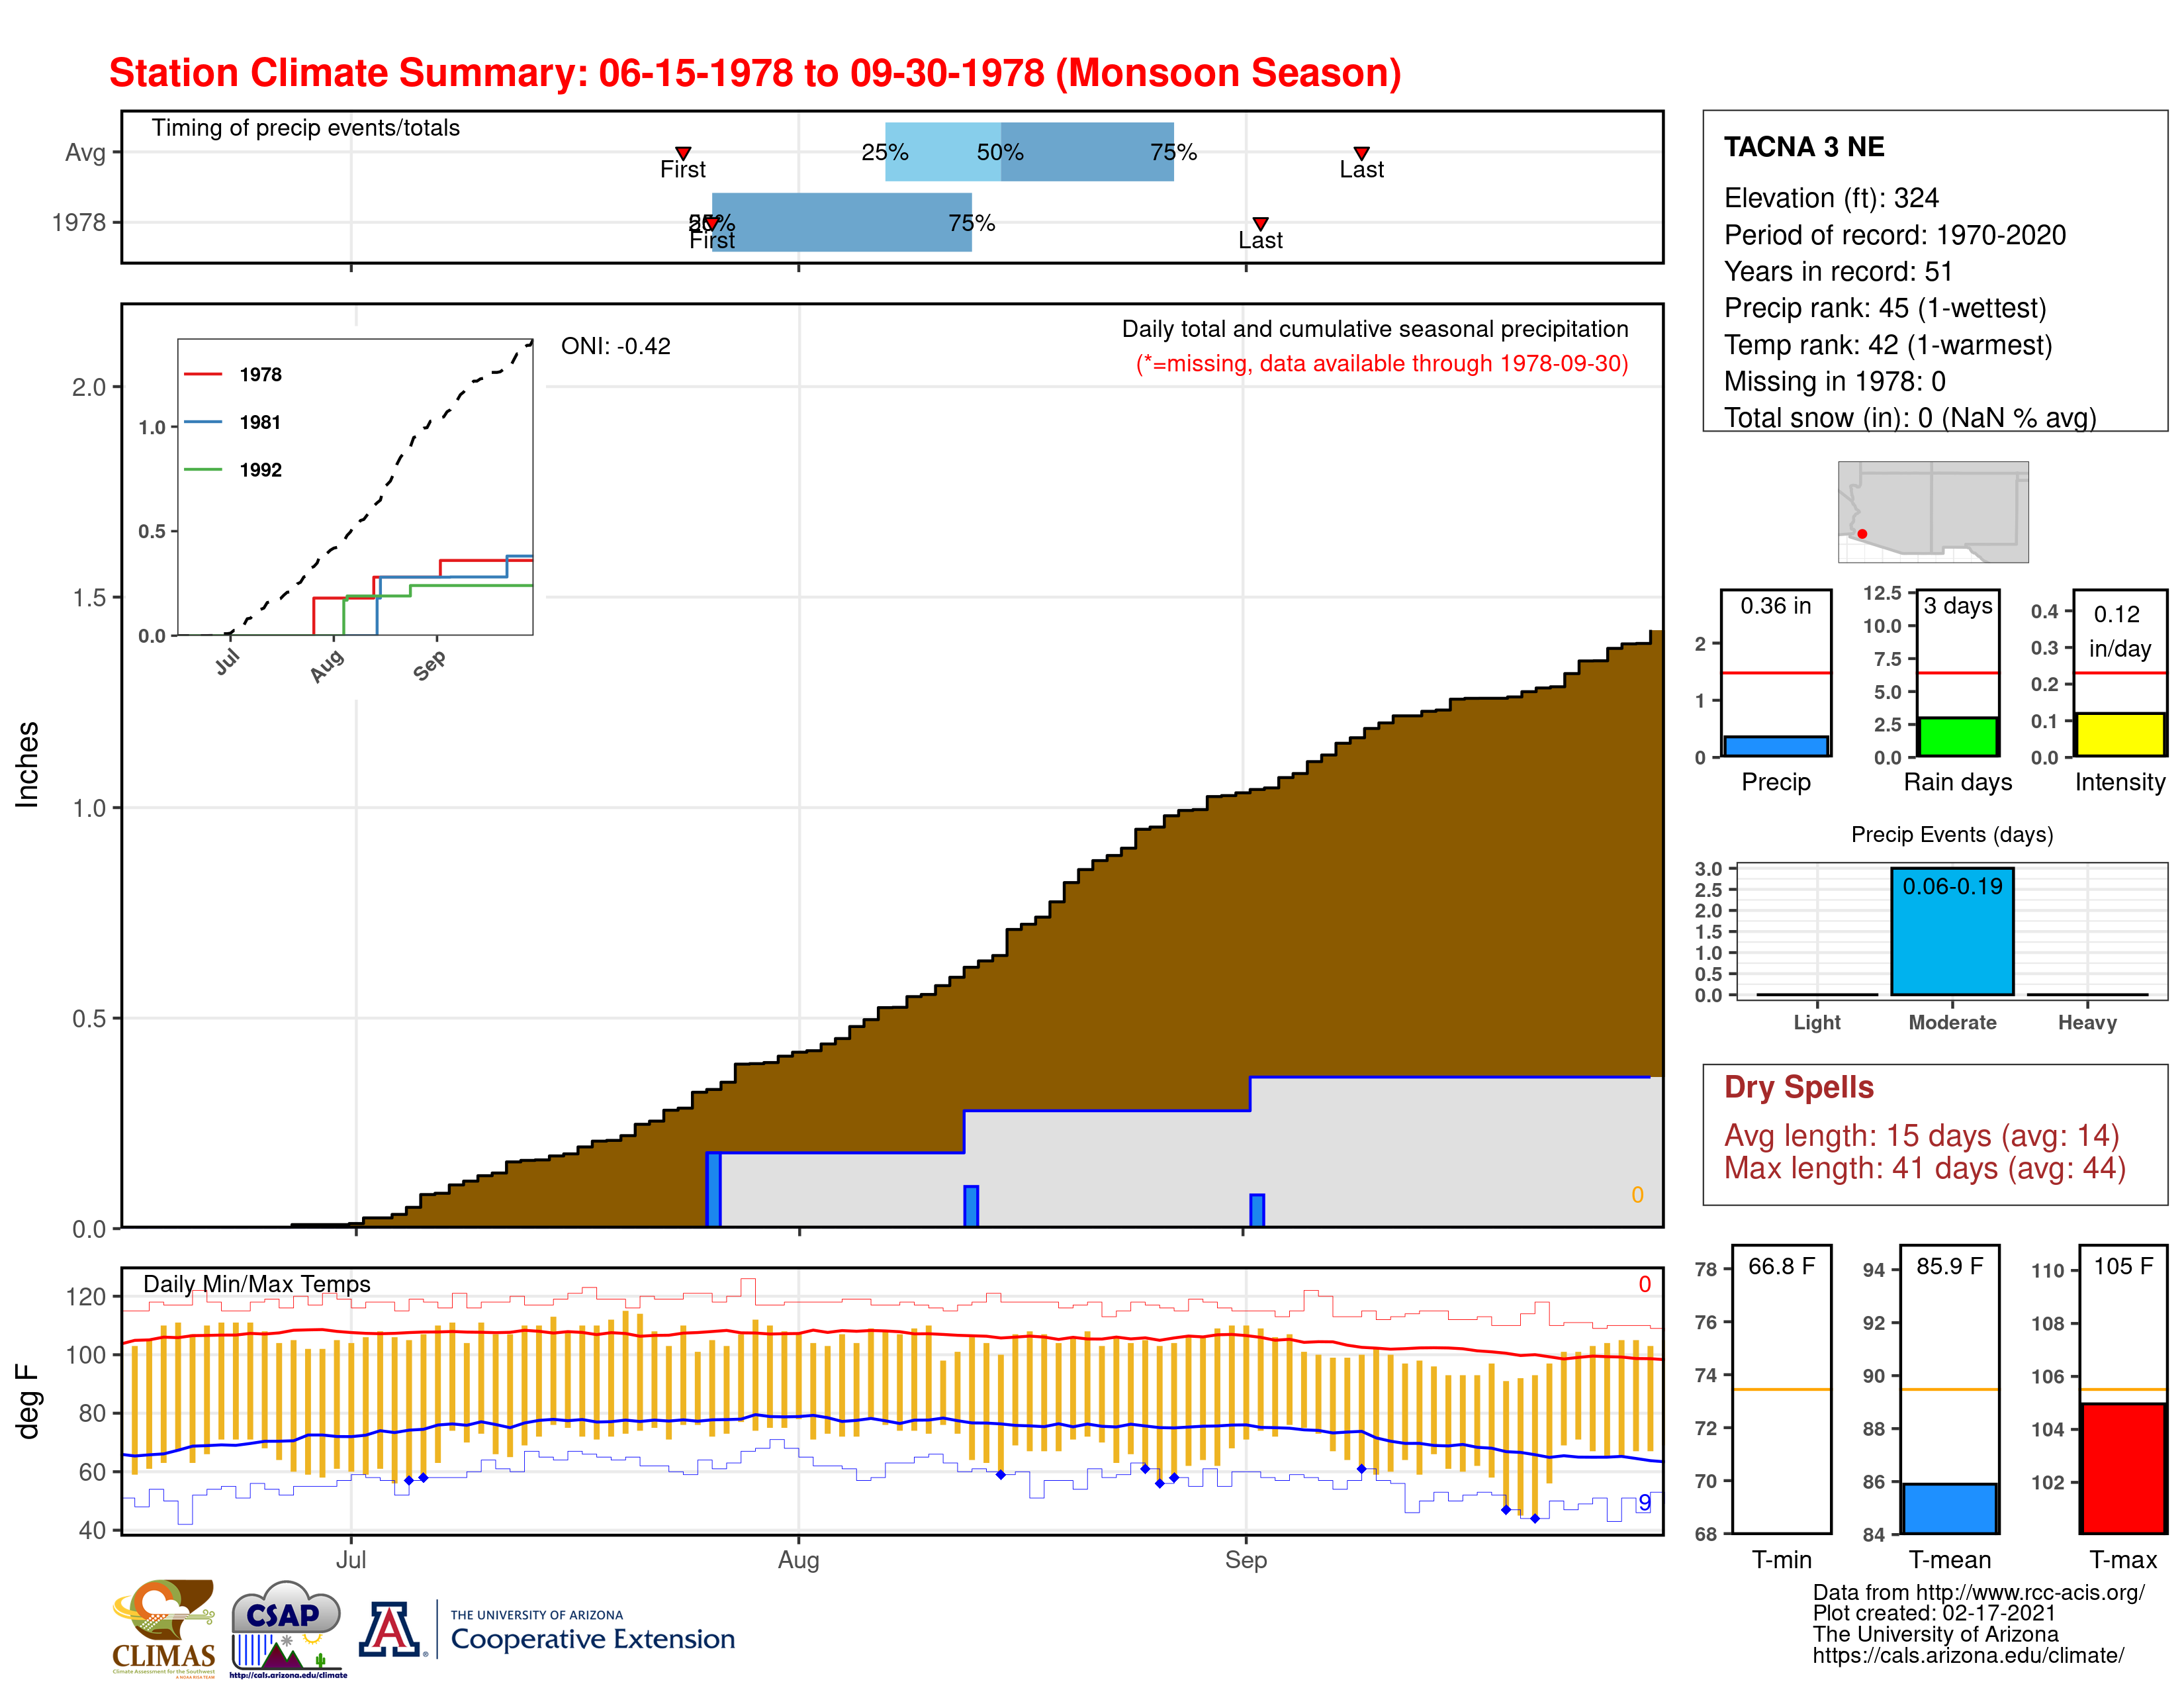2184x1688 pixels.
Task: Click the Avg First red triangle marker
Action: click(x=683, y=153)
